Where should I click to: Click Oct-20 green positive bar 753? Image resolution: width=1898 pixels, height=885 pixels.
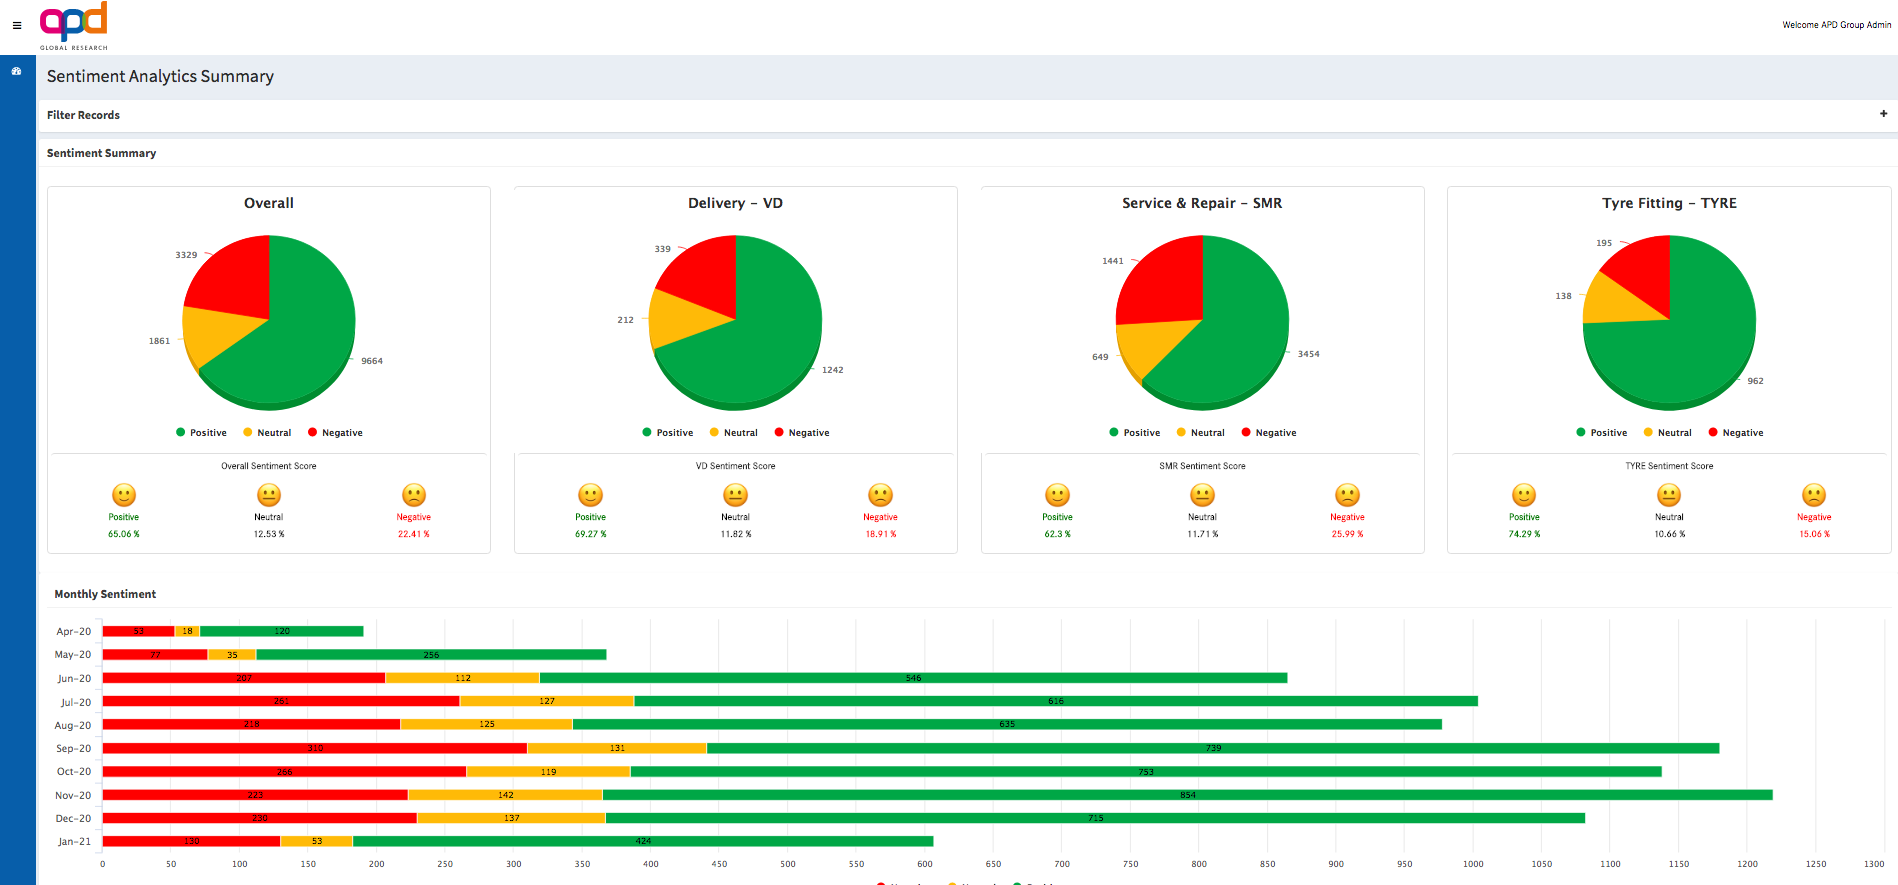[x=1146, y=771]
